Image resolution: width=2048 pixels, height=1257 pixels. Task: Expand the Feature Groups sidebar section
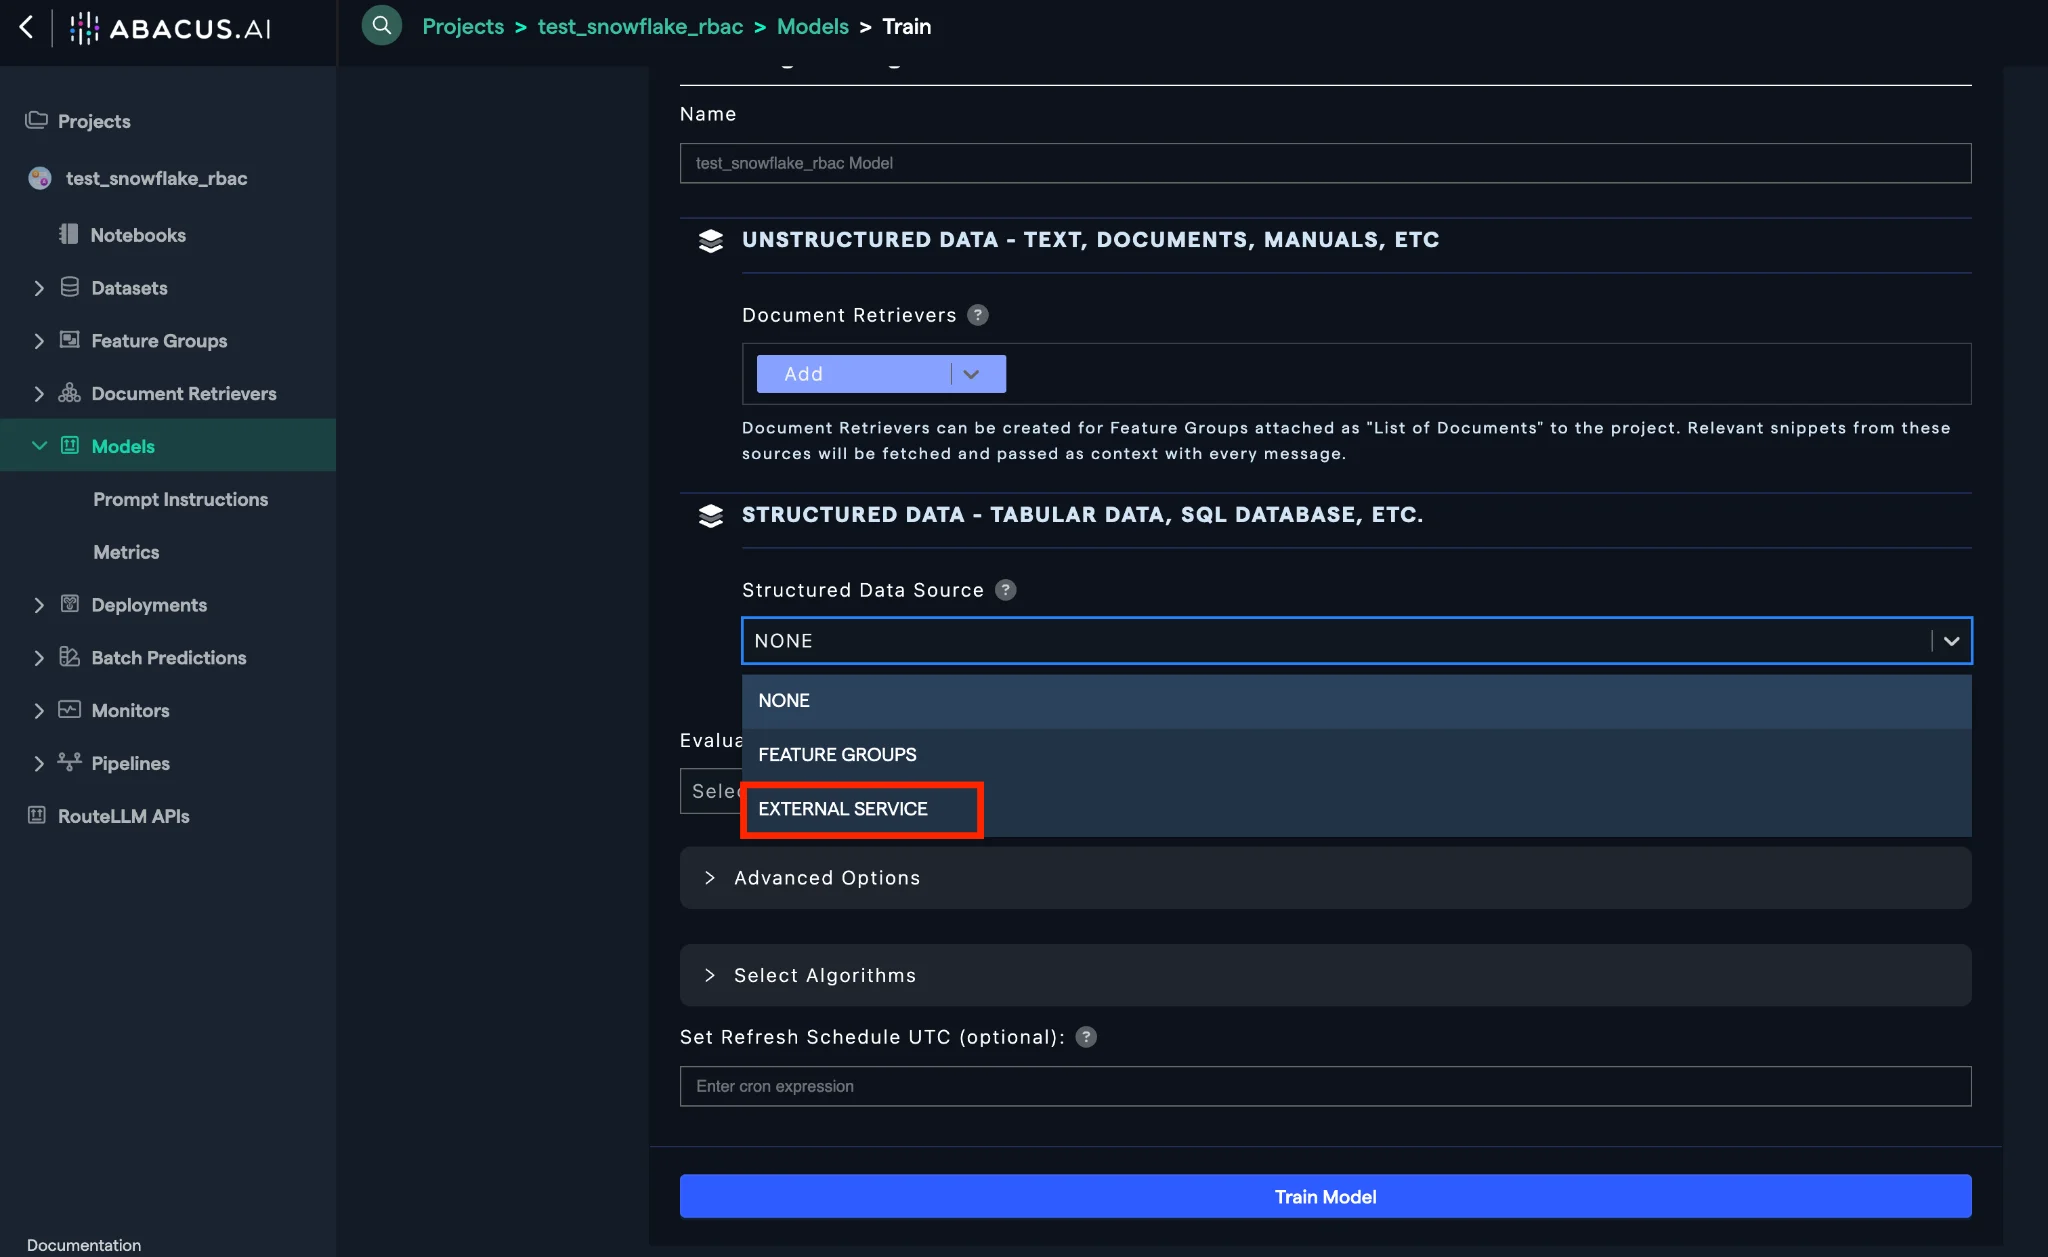click(39, 341)
